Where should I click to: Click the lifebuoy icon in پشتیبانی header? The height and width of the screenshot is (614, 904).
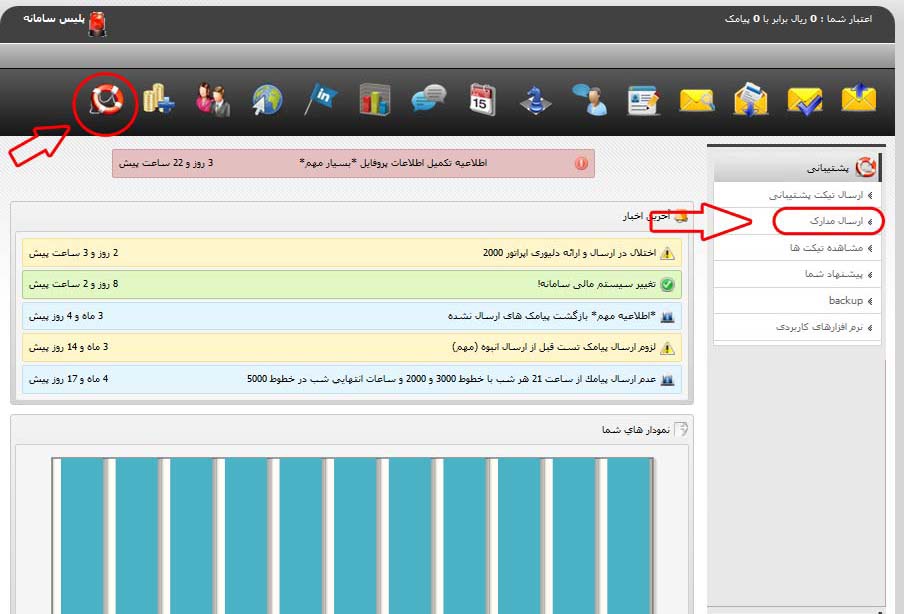(x=866, y=167)
